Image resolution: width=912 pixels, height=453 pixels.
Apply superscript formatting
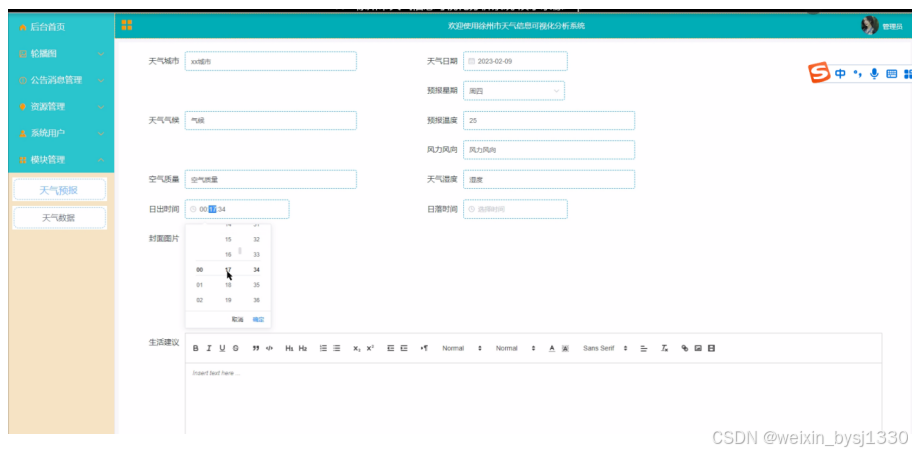click(x=370, y=348)
